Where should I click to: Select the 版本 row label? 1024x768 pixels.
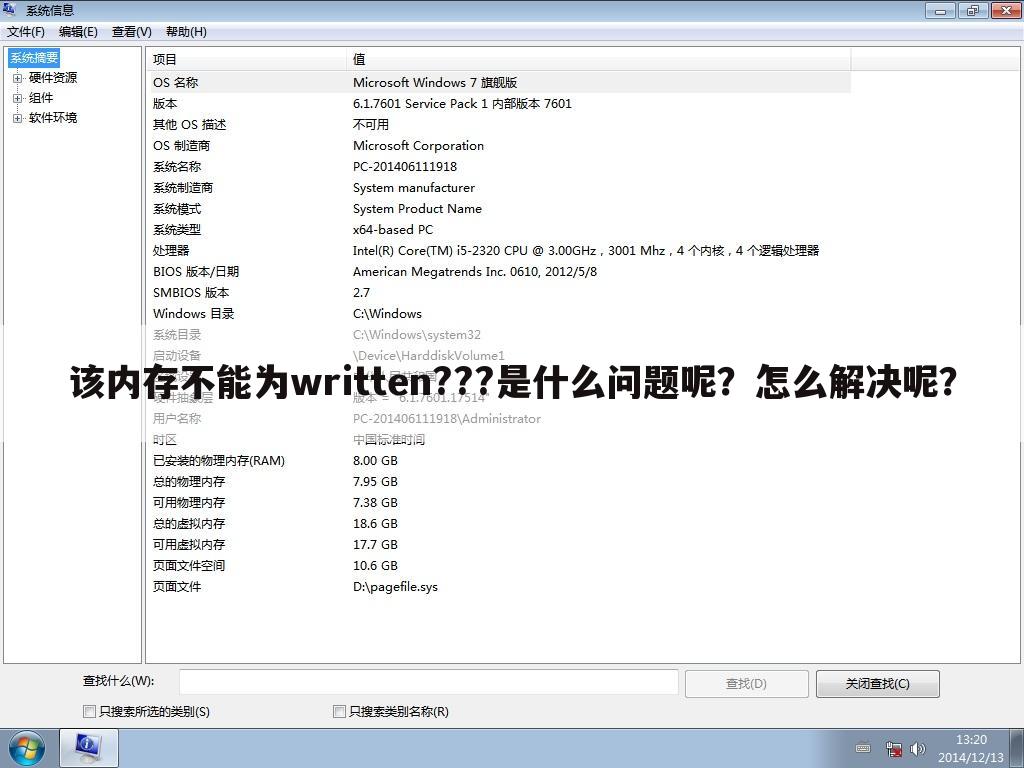165,103
